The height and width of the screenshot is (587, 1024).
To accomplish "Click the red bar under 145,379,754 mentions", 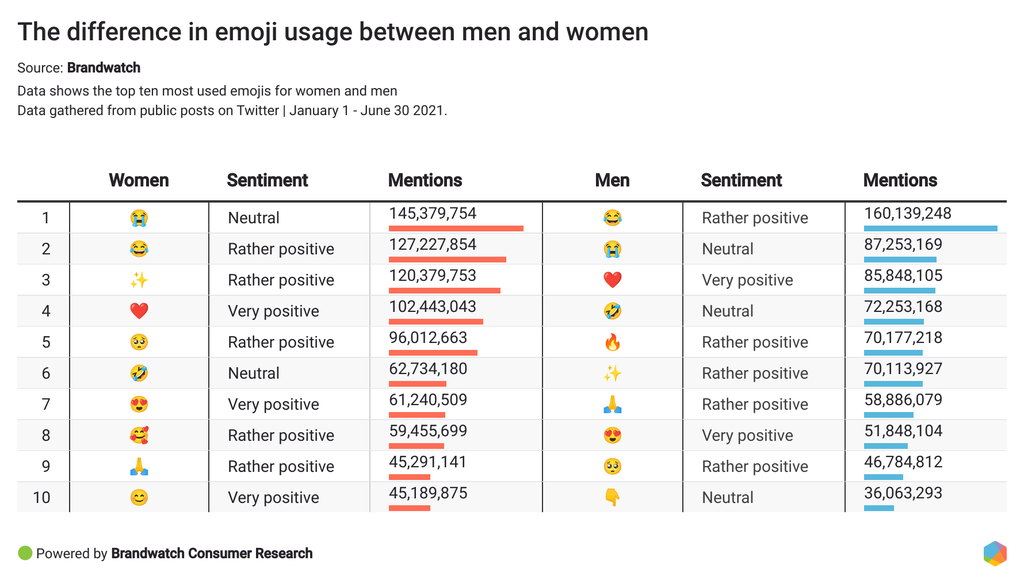I will pyautogui.click(x=456, y=228).
